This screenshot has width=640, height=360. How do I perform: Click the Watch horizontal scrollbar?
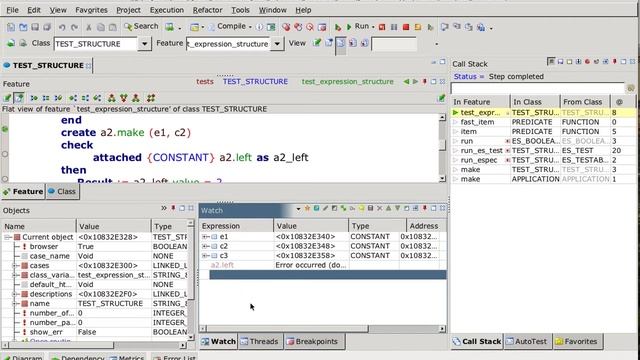322,329
